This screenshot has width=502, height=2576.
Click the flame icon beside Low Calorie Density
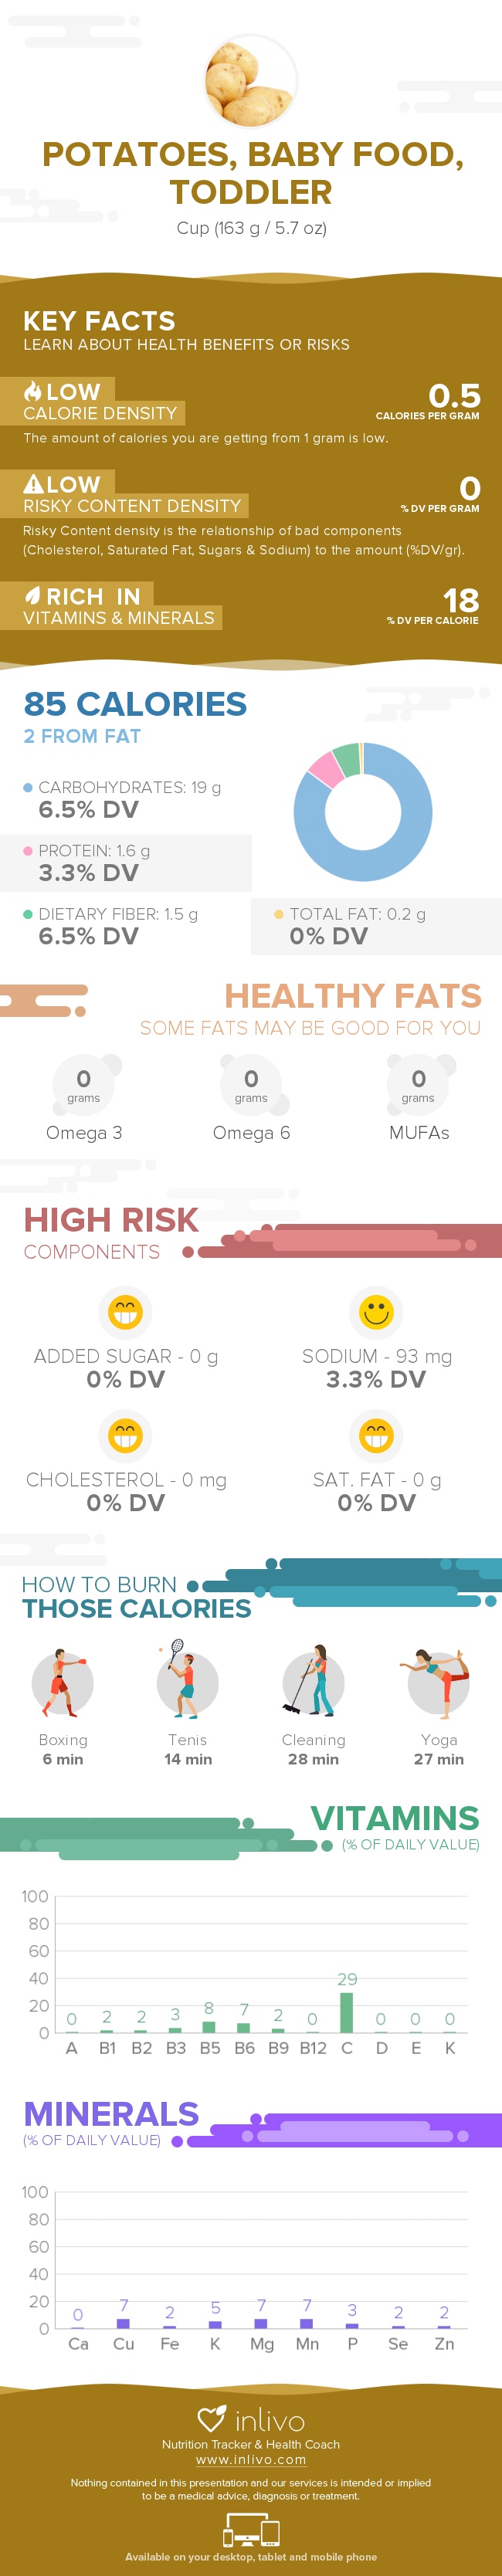click(x=33, y=391)
